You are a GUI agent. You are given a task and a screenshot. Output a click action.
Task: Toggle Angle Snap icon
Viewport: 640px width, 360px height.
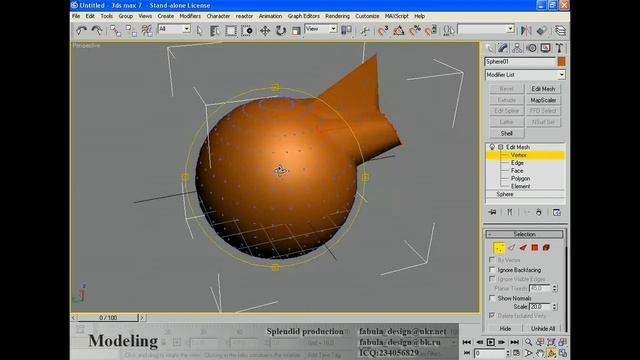[399, 31]
